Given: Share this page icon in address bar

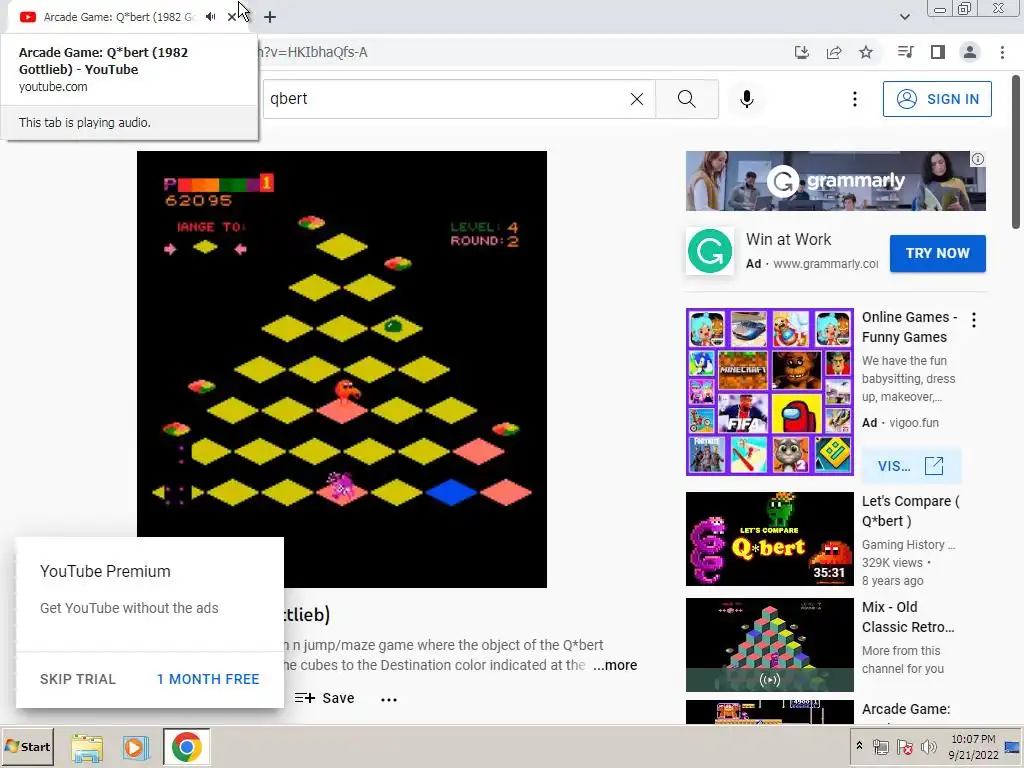Looking at the screenshot, I should point(834,52).
